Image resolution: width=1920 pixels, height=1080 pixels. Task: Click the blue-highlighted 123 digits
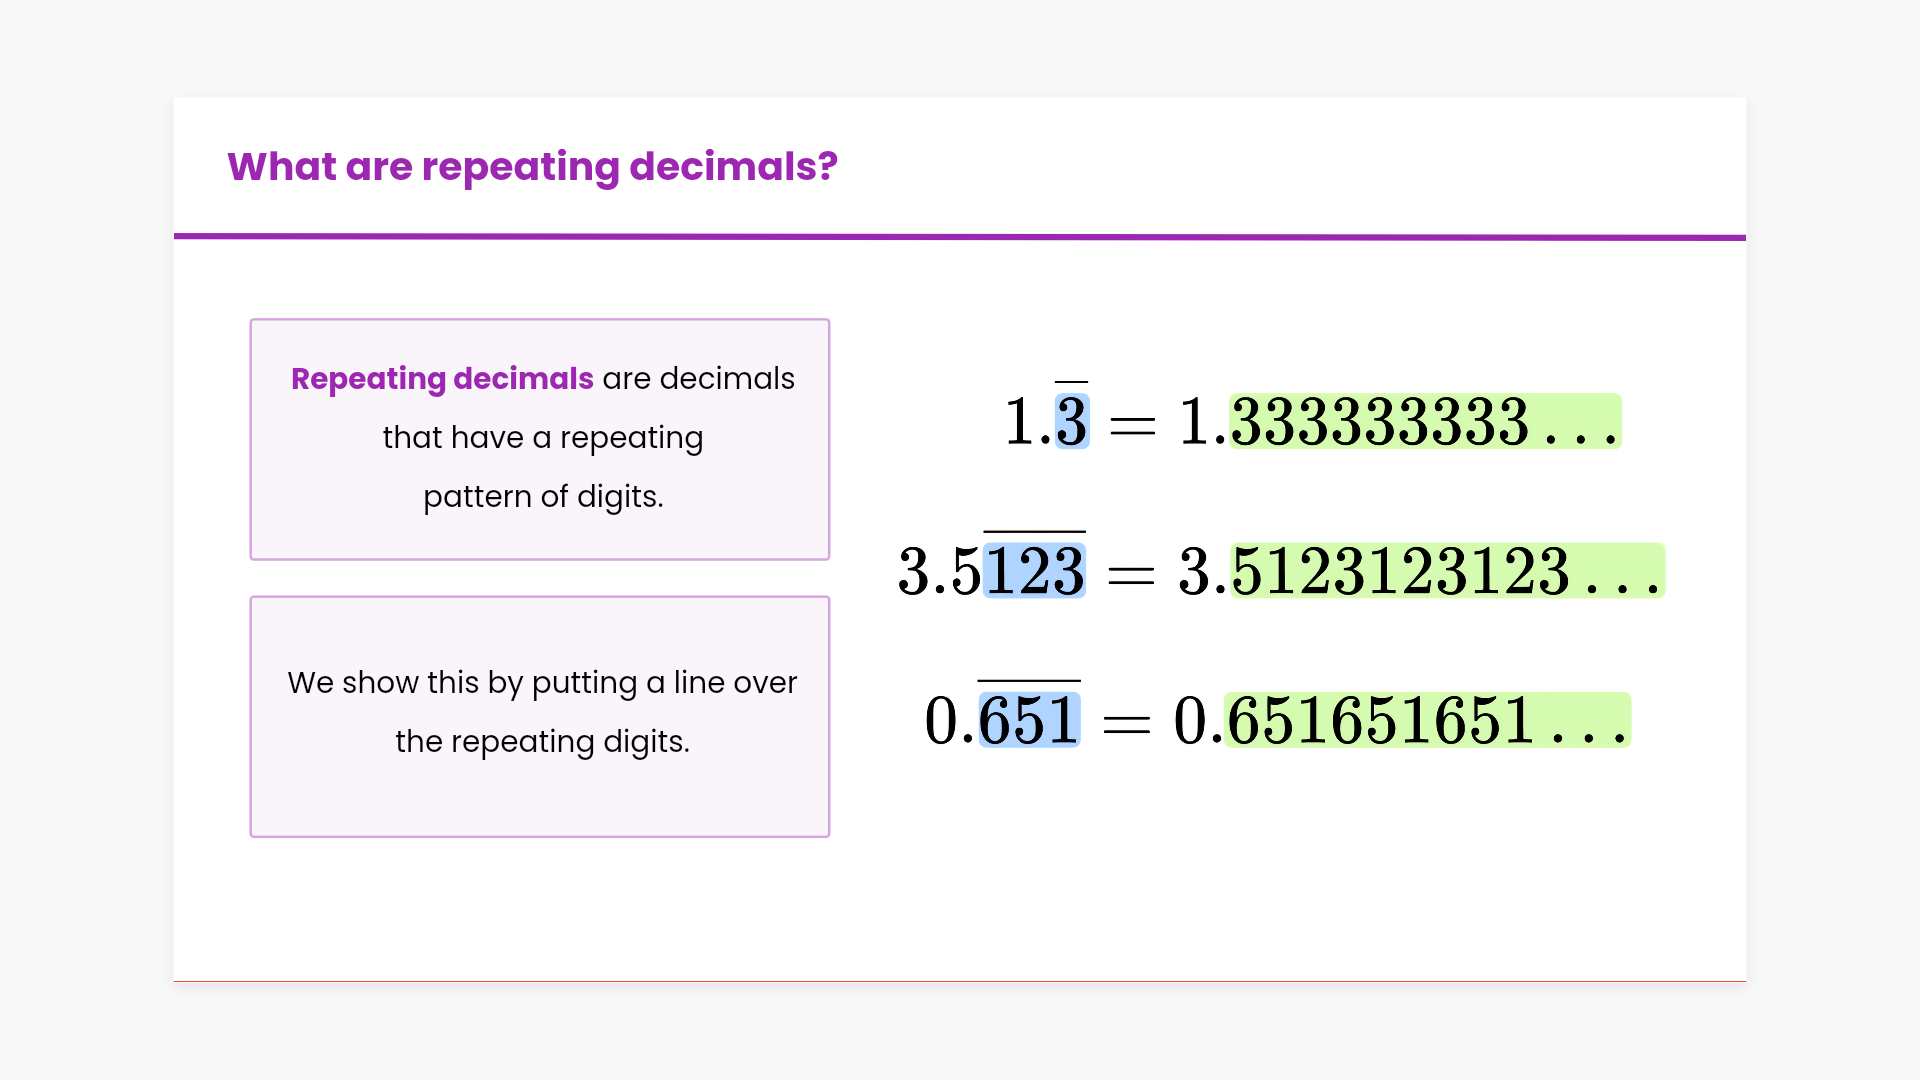pyautogui.click(x=1034, y=572)
